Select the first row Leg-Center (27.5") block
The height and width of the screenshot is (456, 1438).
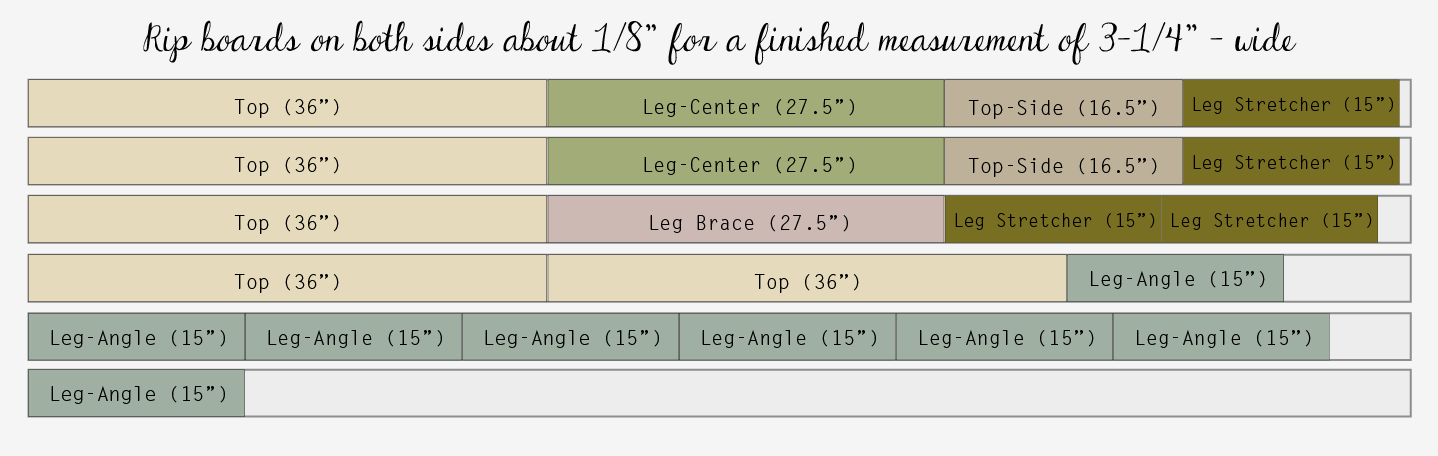[746, 104]
